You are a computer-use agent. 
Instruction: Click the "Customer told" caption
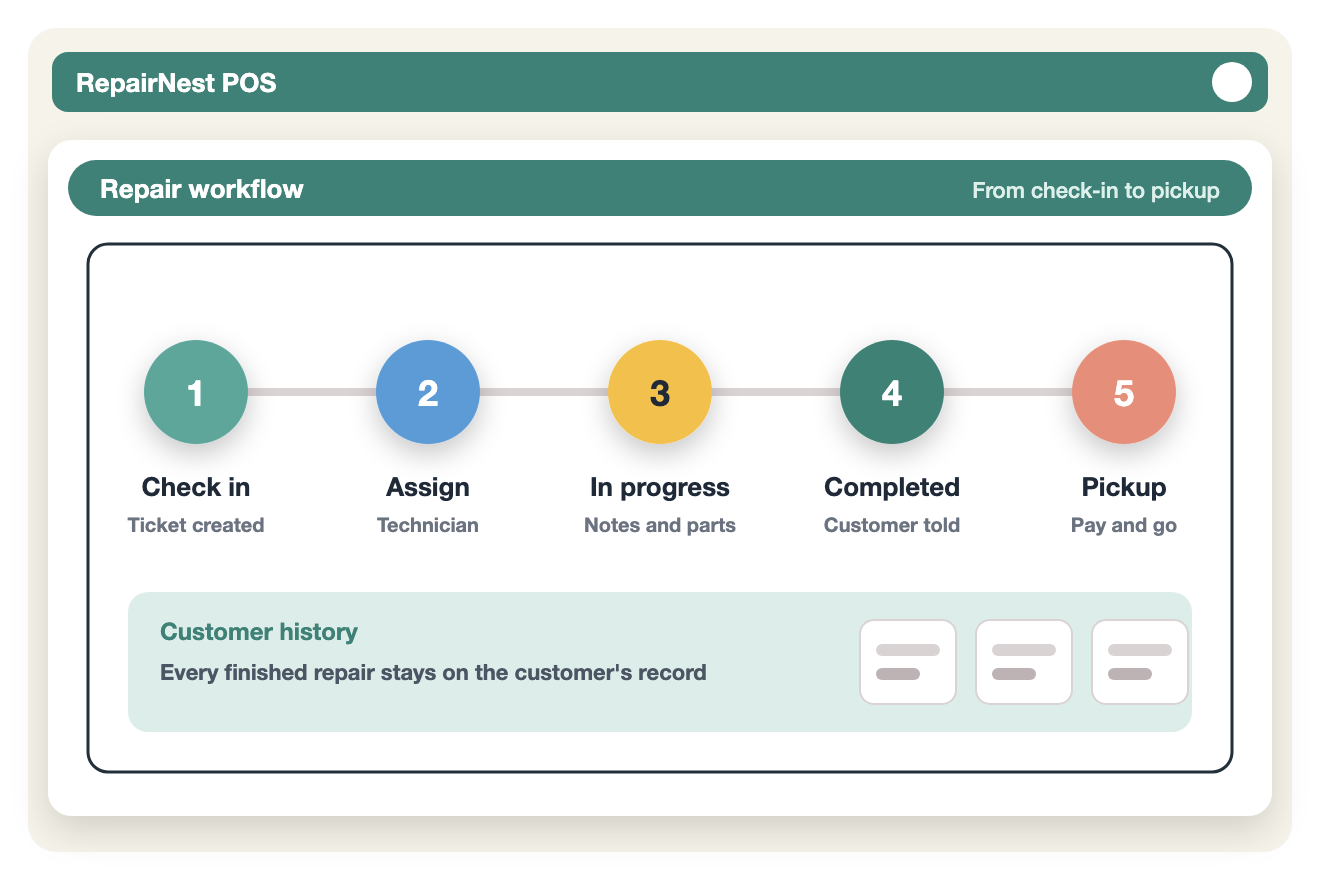click(x=892, y=525)
